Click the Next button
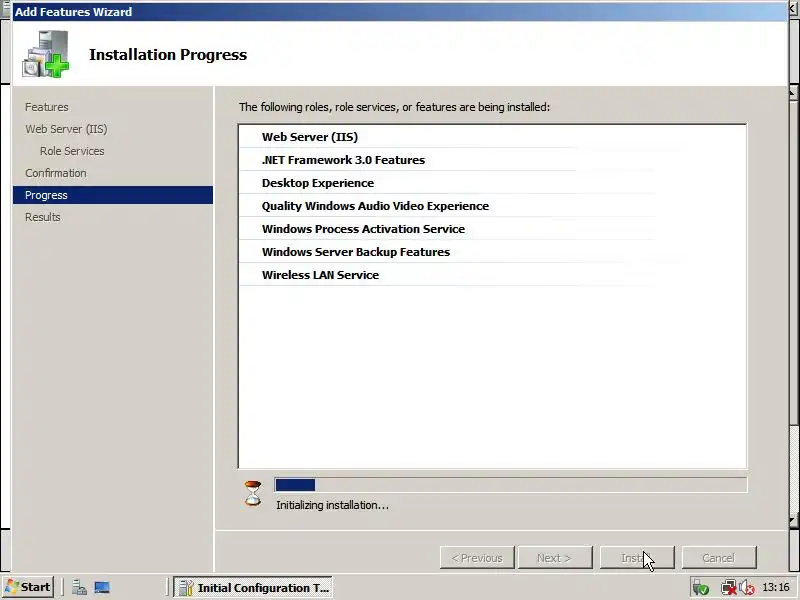 (x=555, y=558)
